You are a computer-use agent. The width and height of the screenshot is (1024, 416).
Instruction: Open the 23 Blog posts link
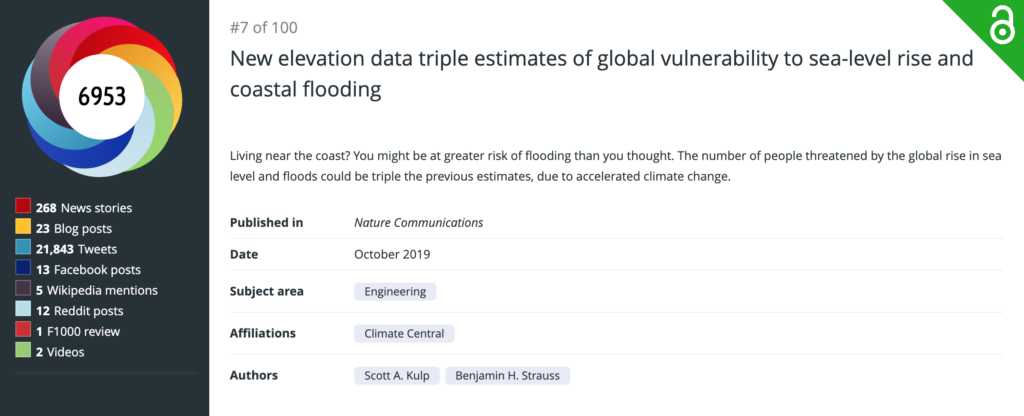74,229
